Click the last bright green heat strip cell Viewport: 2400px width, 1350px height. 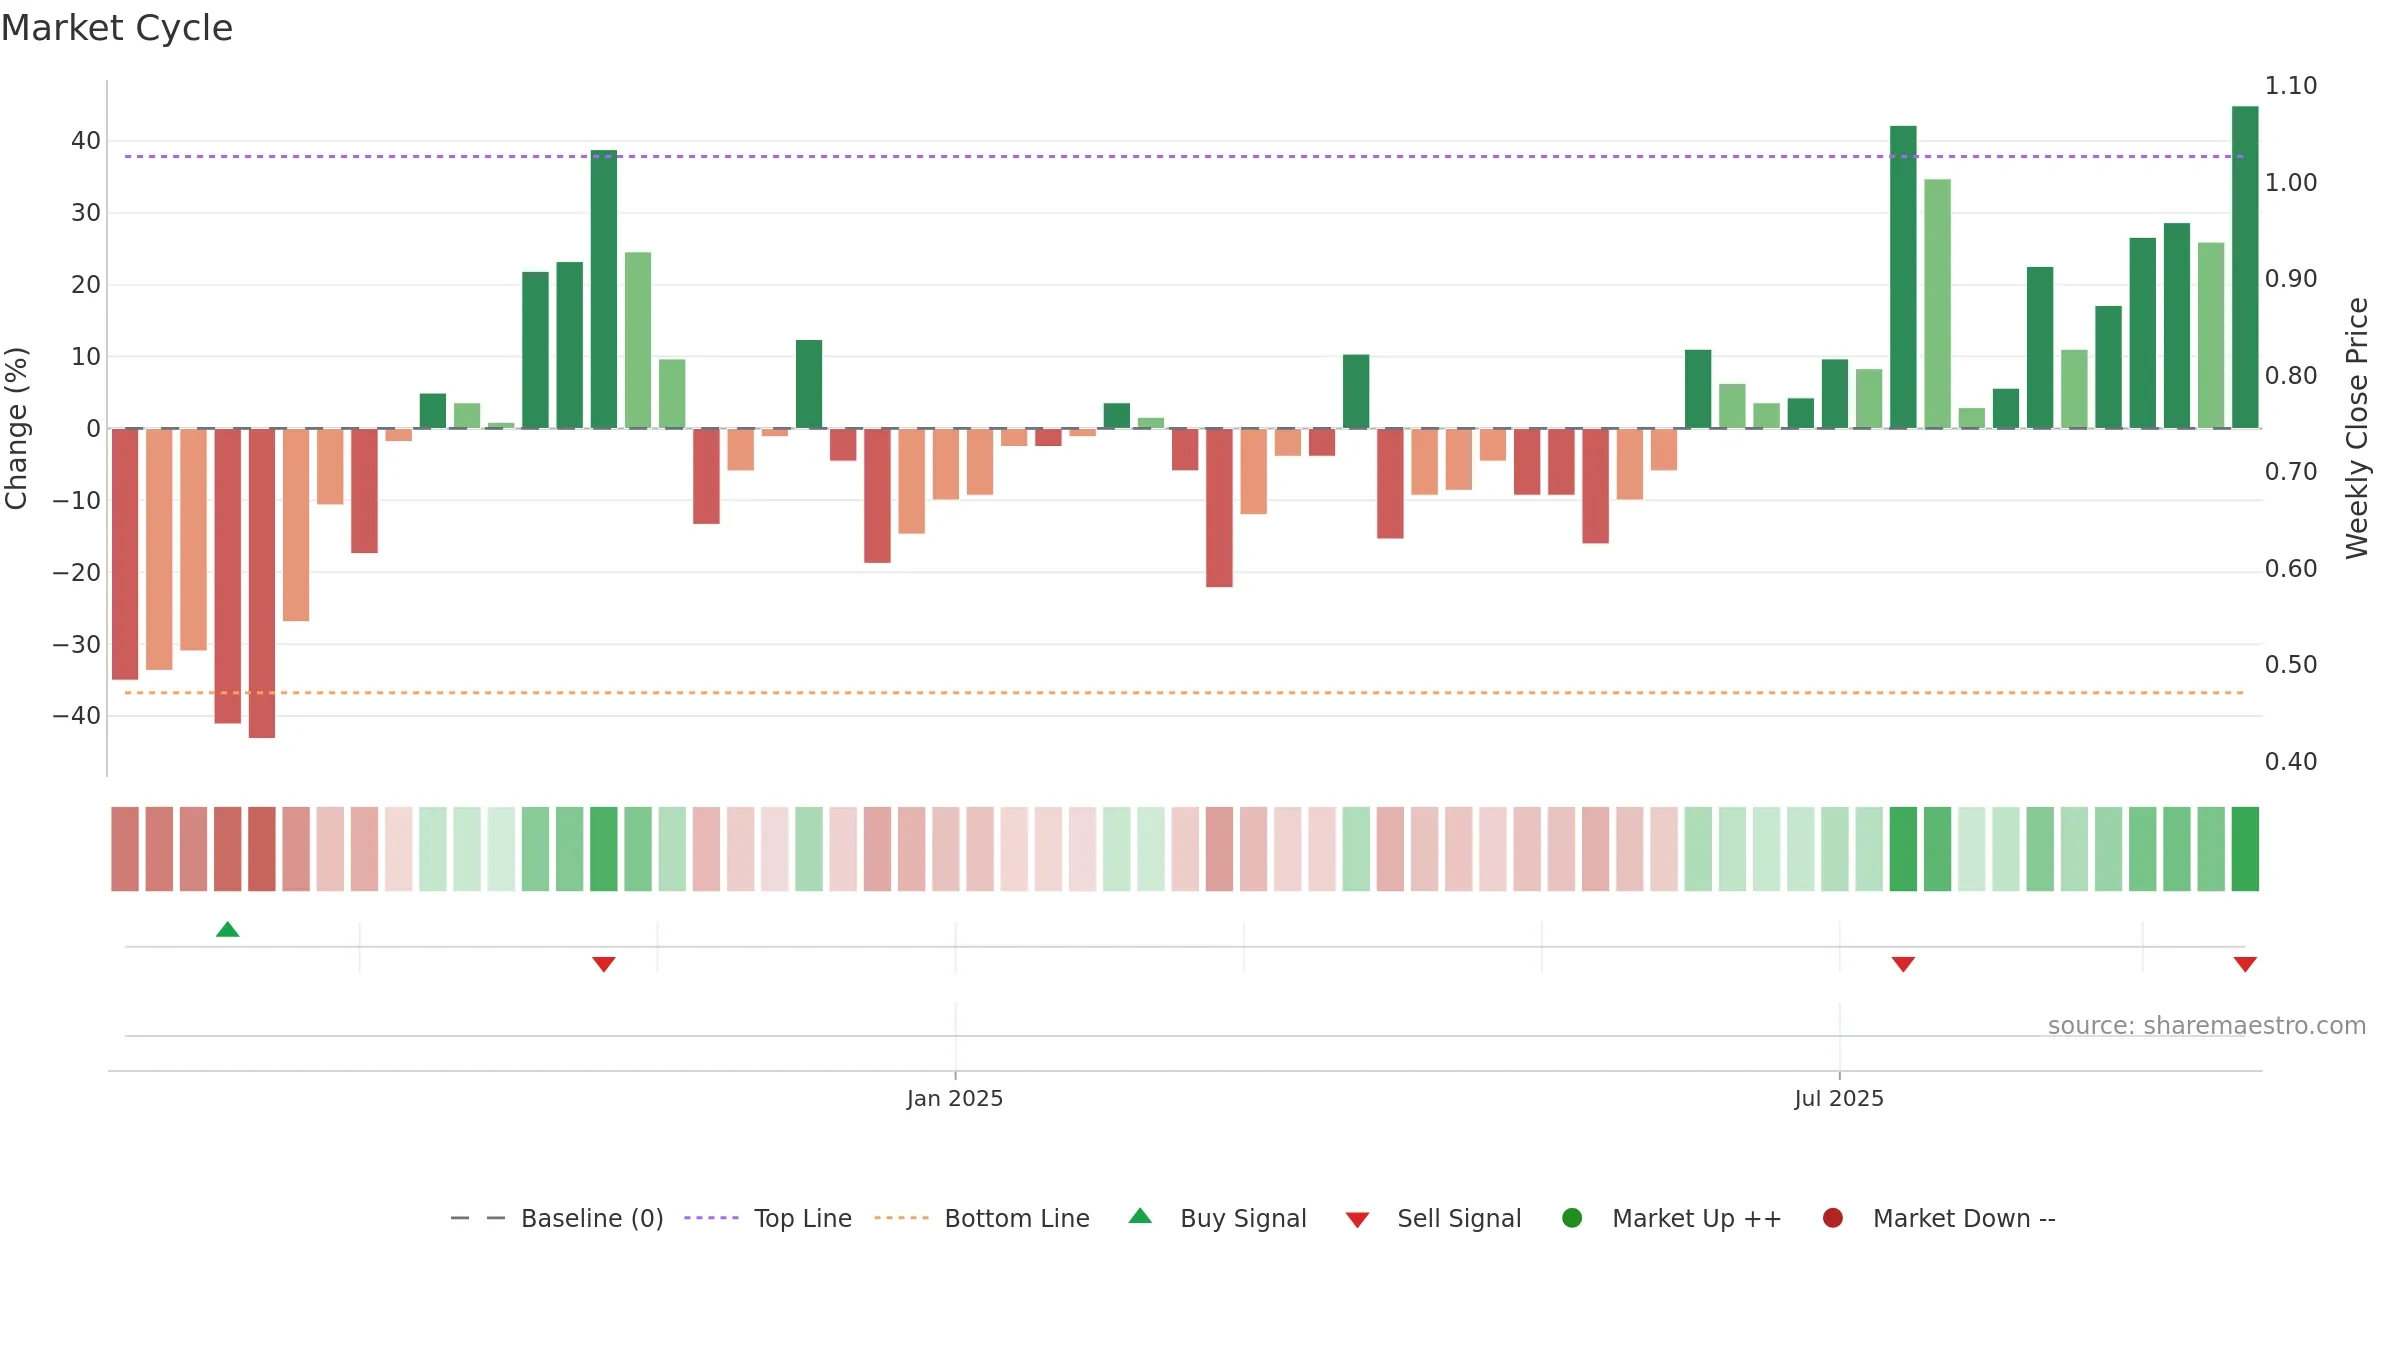click(2245, 849)
